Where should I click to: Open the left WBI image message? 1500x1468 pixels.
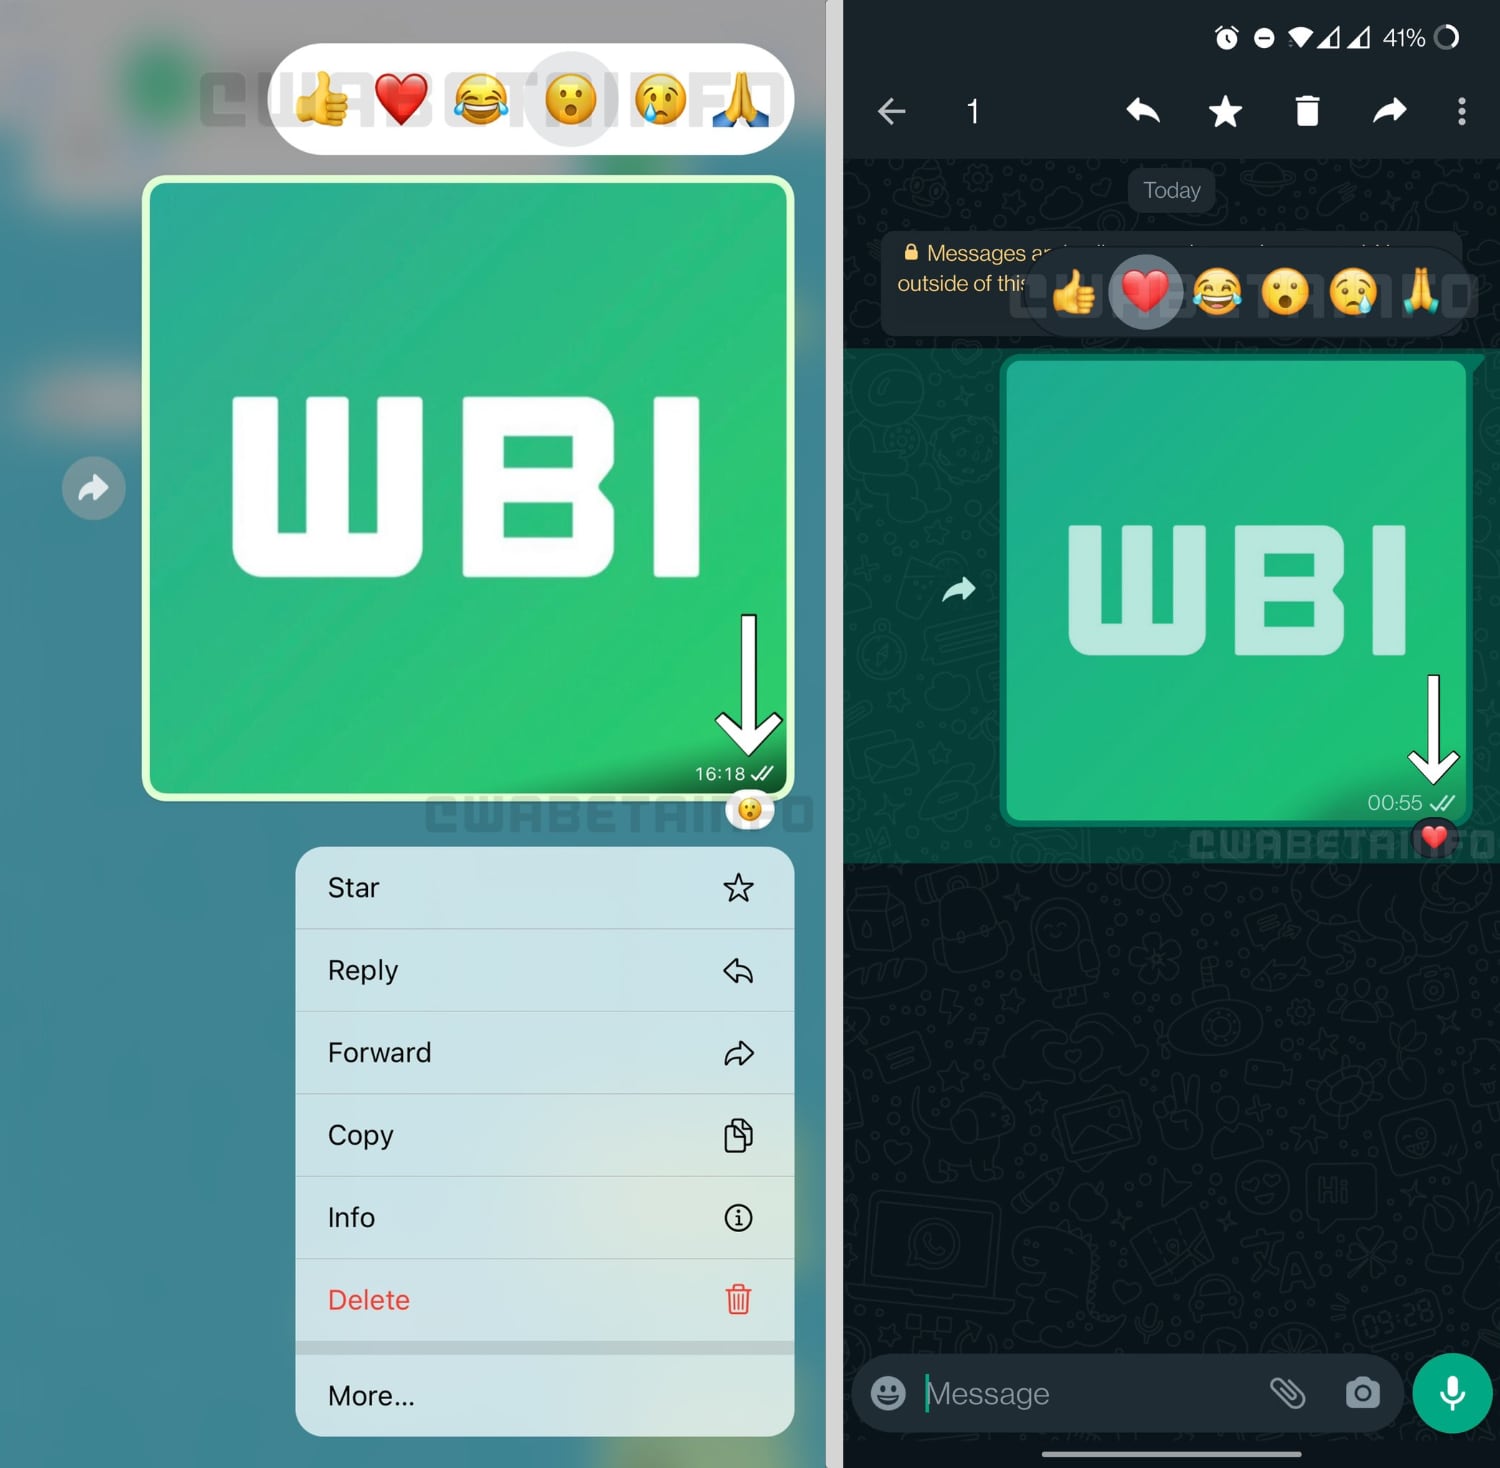pyautogui.click(x=468, y=488)
